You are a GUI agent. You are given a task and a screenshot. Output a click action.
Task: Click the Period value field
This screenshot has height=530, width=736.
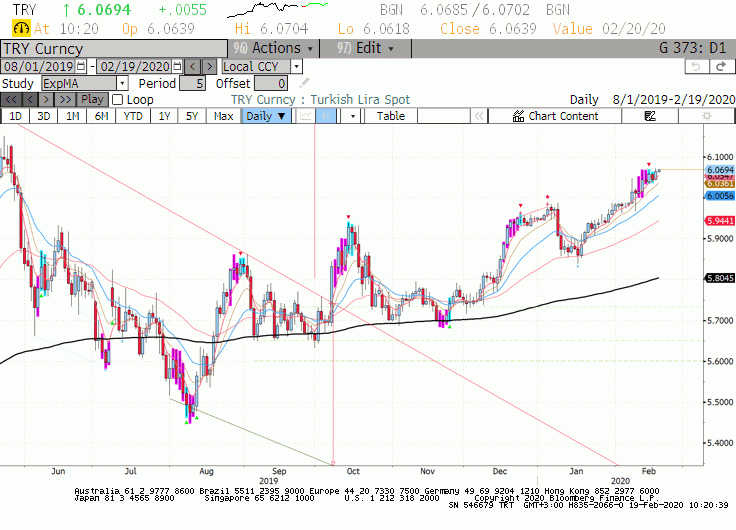tap(192, 84)
